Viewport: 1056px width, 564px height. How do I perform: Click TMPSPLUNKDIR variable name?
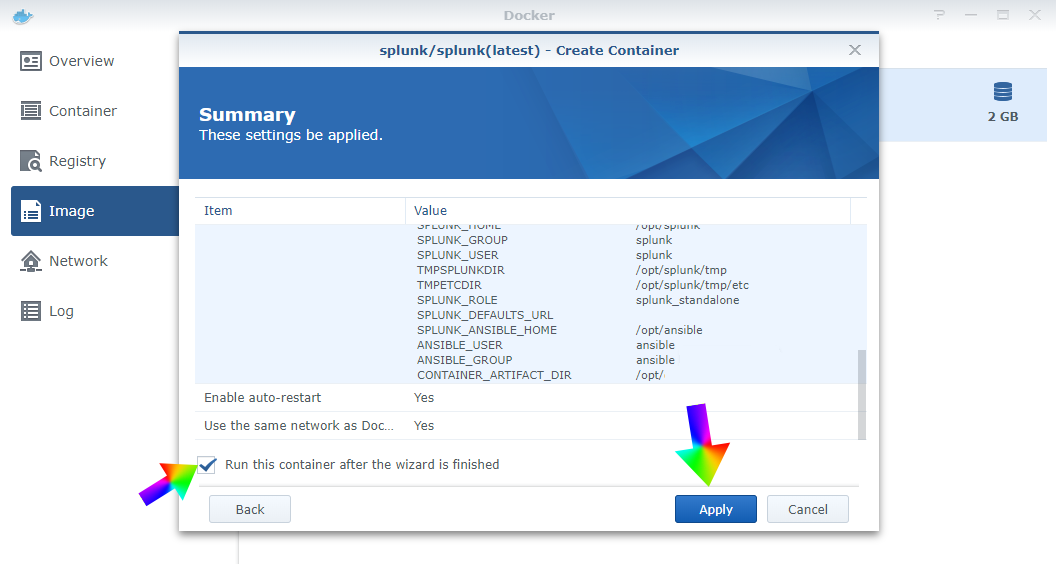point(461,270)
